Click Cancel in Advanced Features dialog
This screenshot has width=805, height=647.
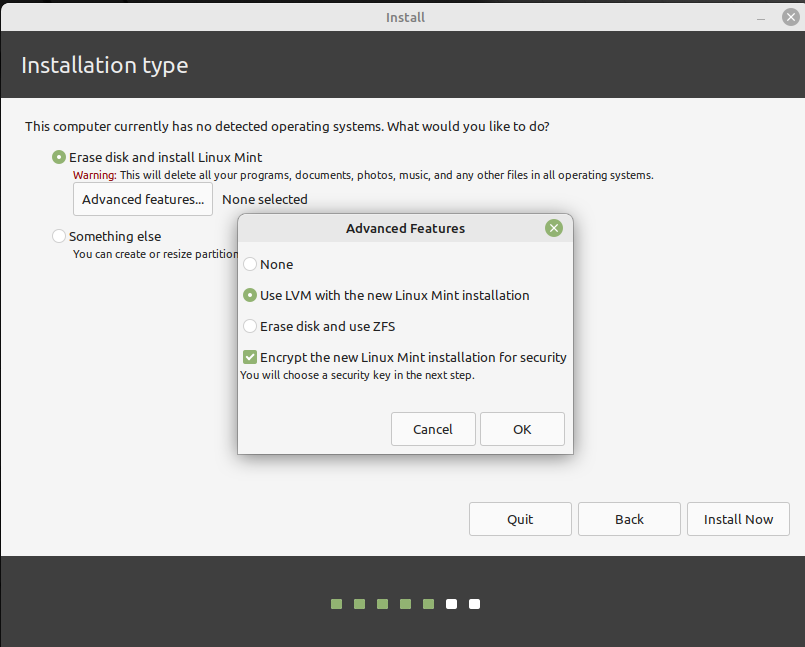pos(433,429)
